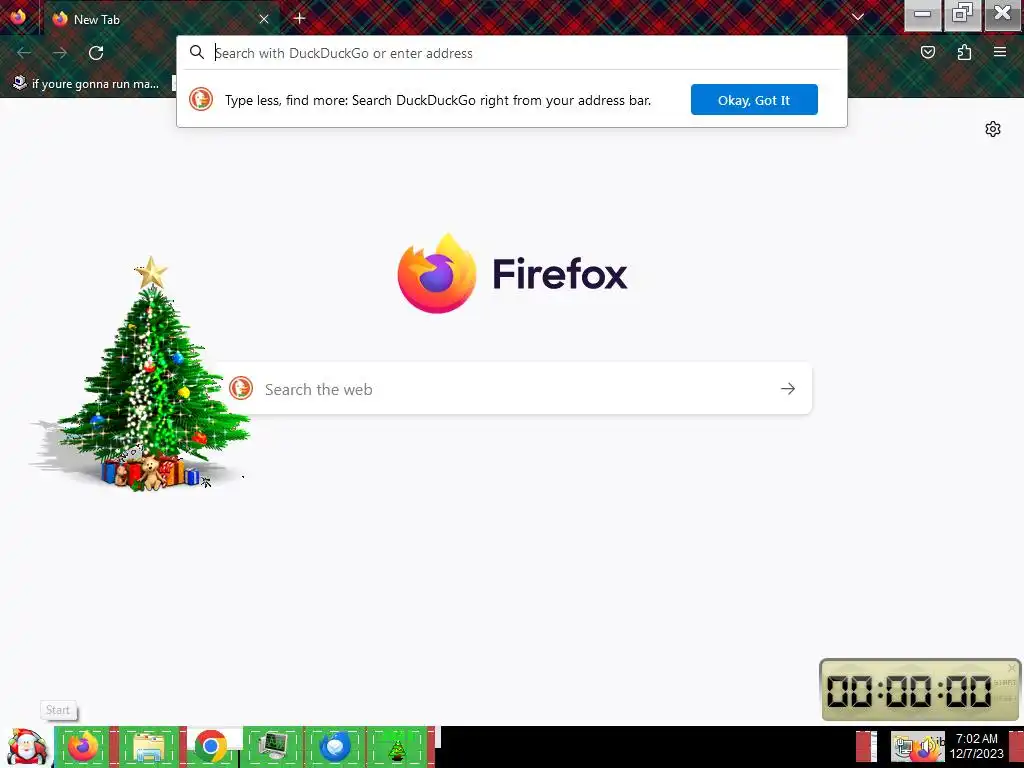
Task: Open a new tab with the plus button
Action: (x=300, y=18)
